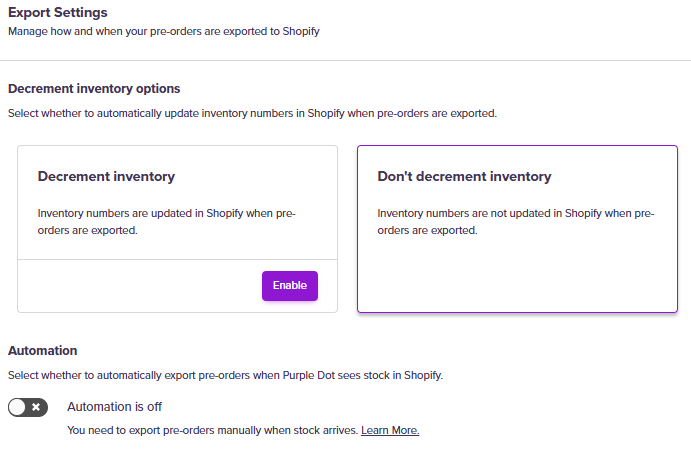Open the Learn More link
Screen dimensions: 691x453
pyautogui.click(x=390, y=431)
